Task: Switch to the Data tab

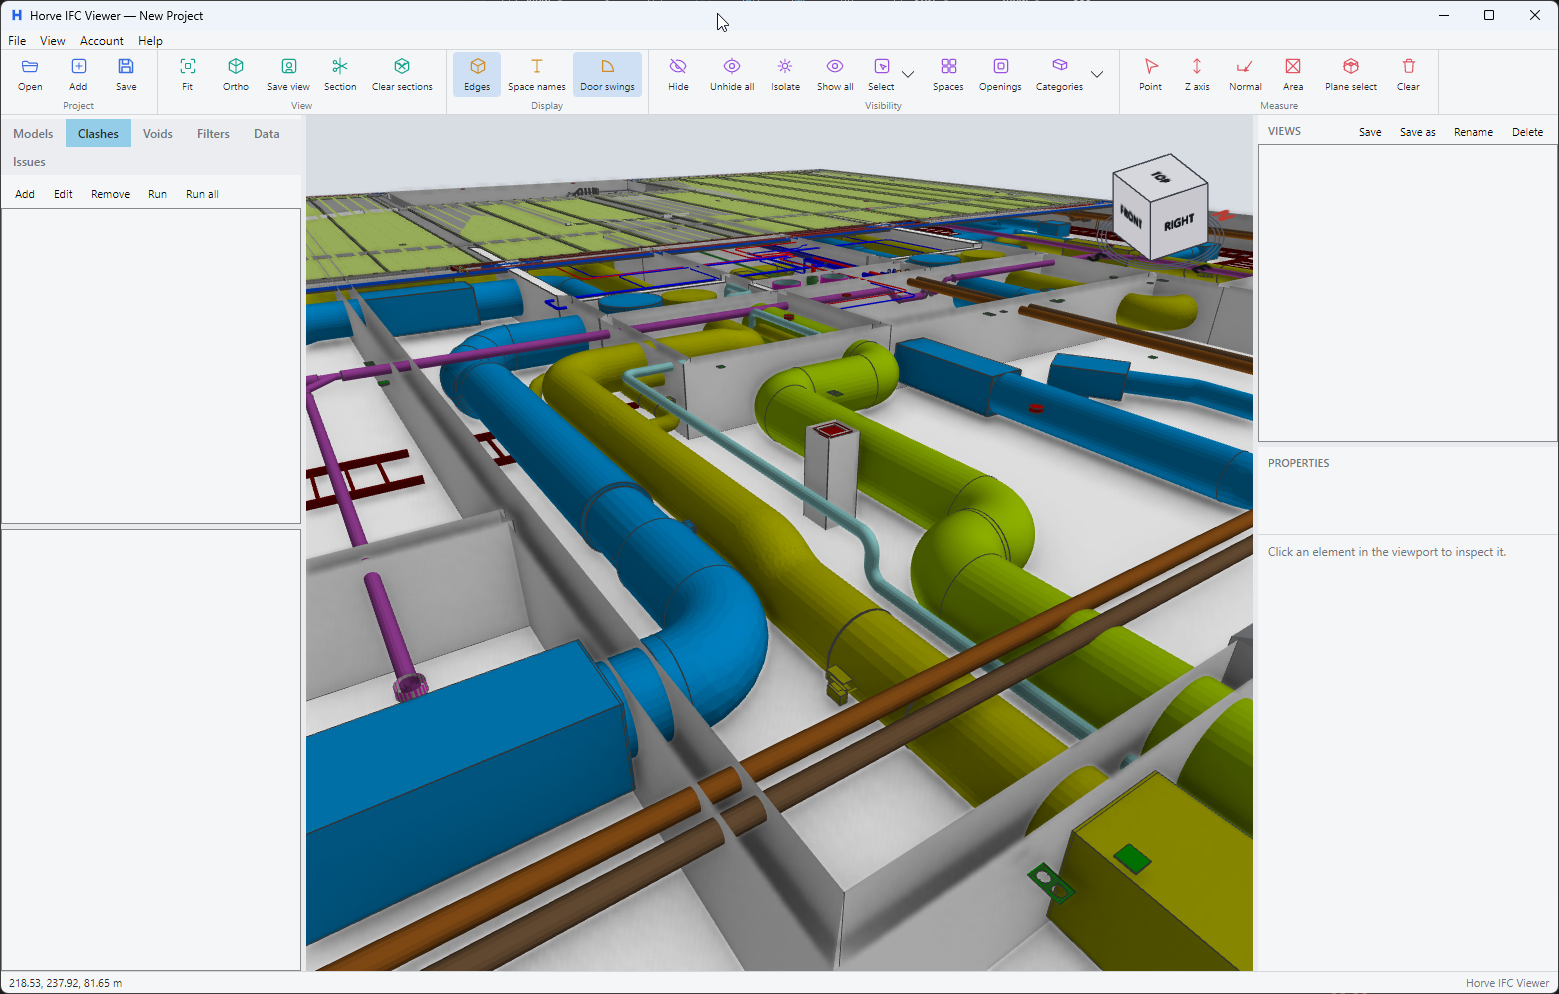Action: (266, 133)
